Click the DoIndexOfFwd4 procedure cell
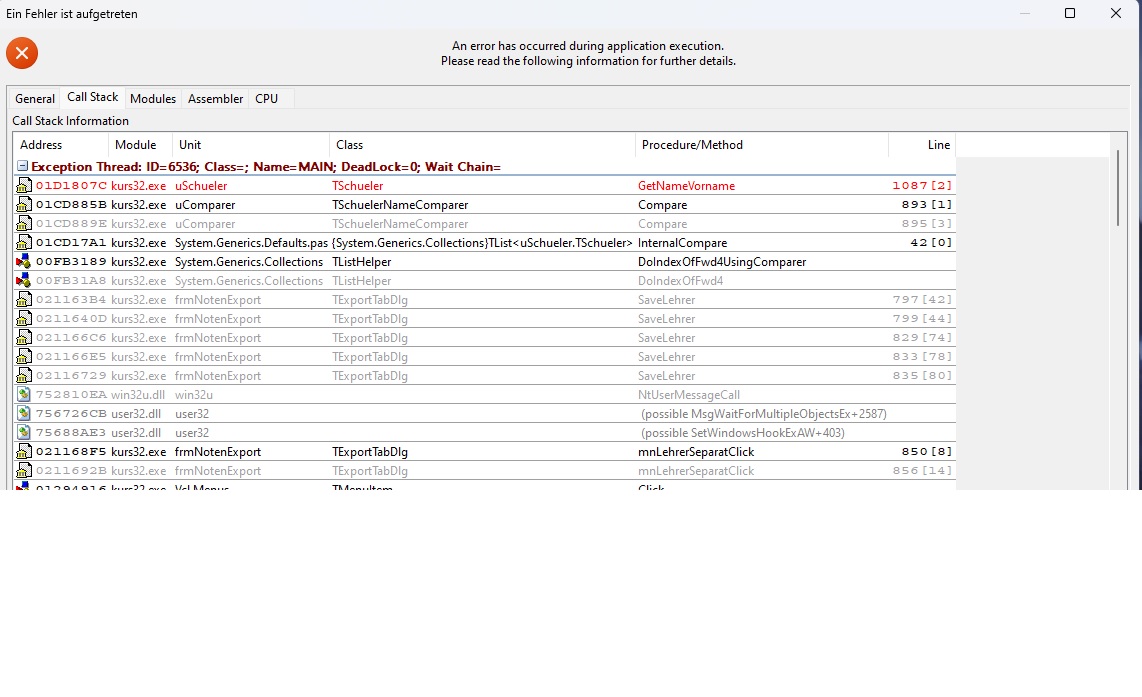This screenshot has width=1142, height=697. (680, 280)
